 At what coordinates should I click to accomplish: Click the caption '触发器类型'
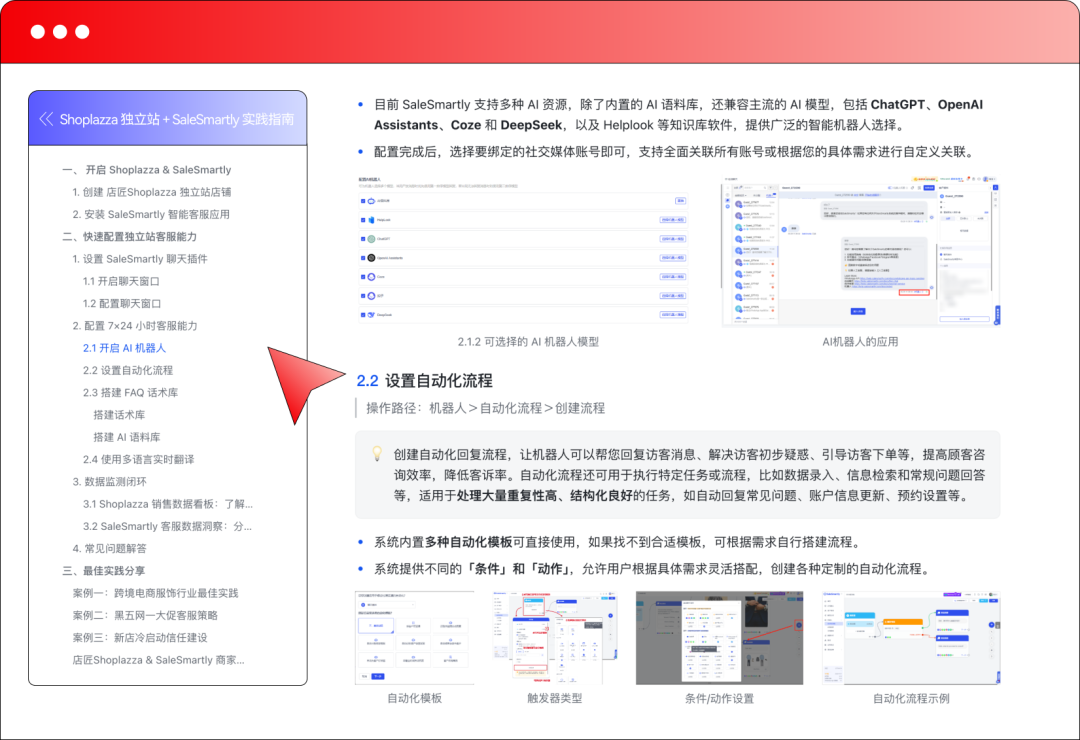(x=554, y=699)
